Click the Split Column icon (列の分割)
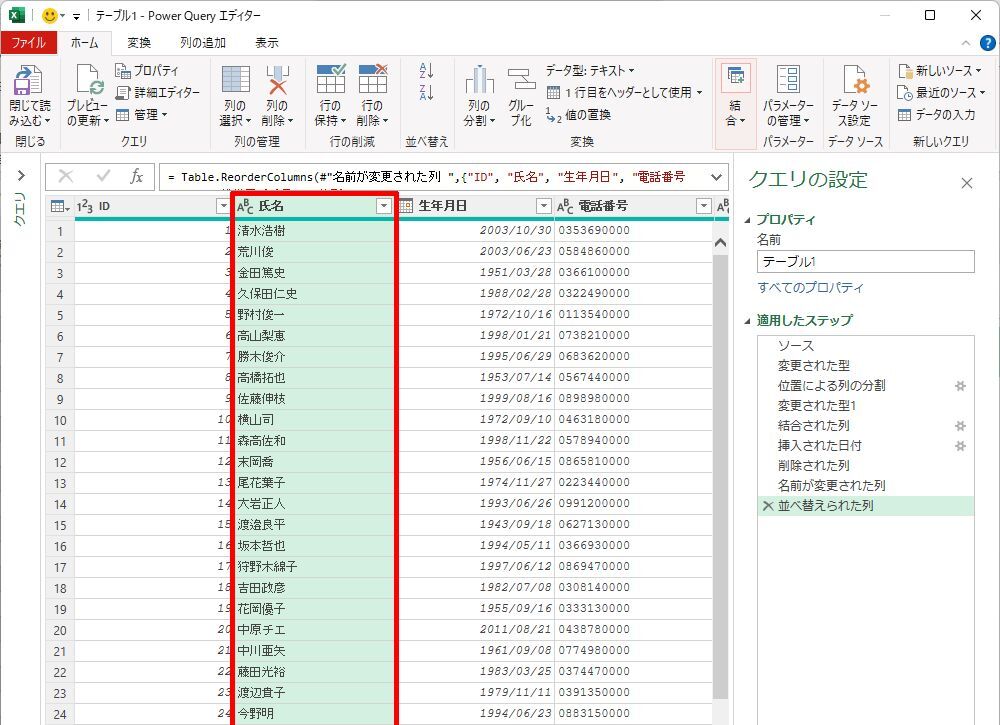Viewport: 1000px width, 725px height. point(479,82)
